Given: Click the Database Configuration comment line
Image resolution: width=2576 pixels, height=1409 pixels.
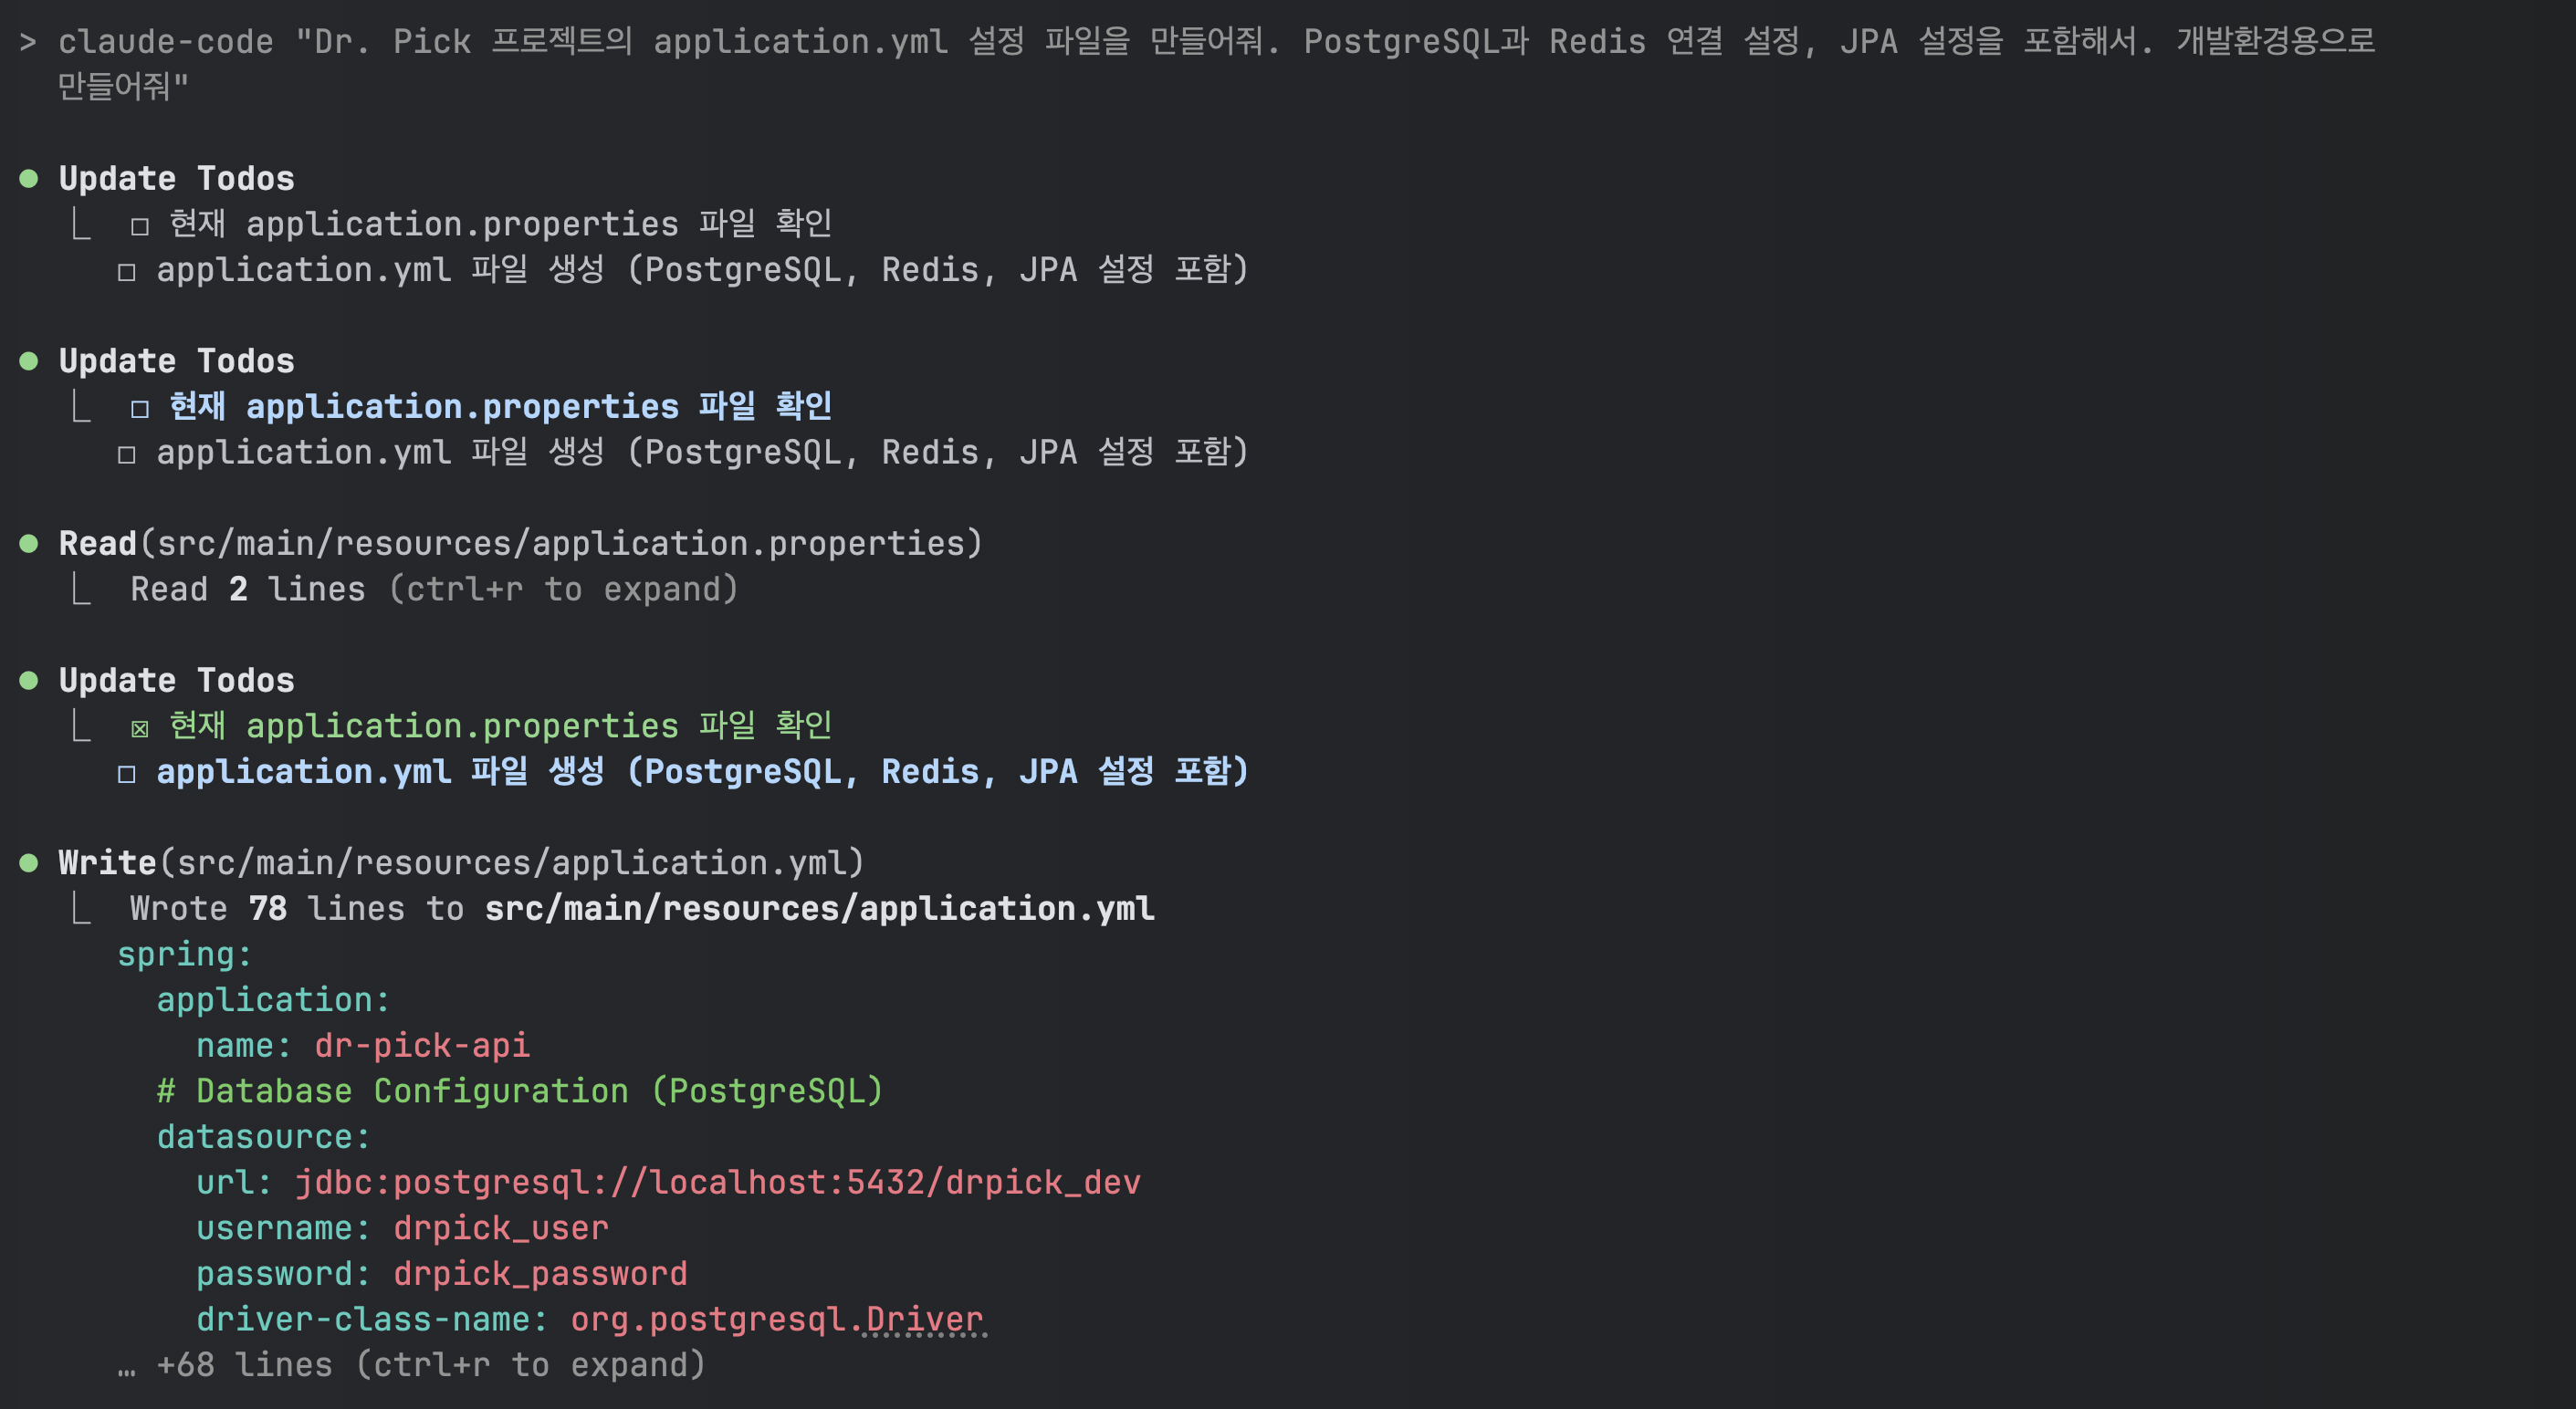Looking at the screenshot, I should pyautogui.click(x=520, y=1091).
